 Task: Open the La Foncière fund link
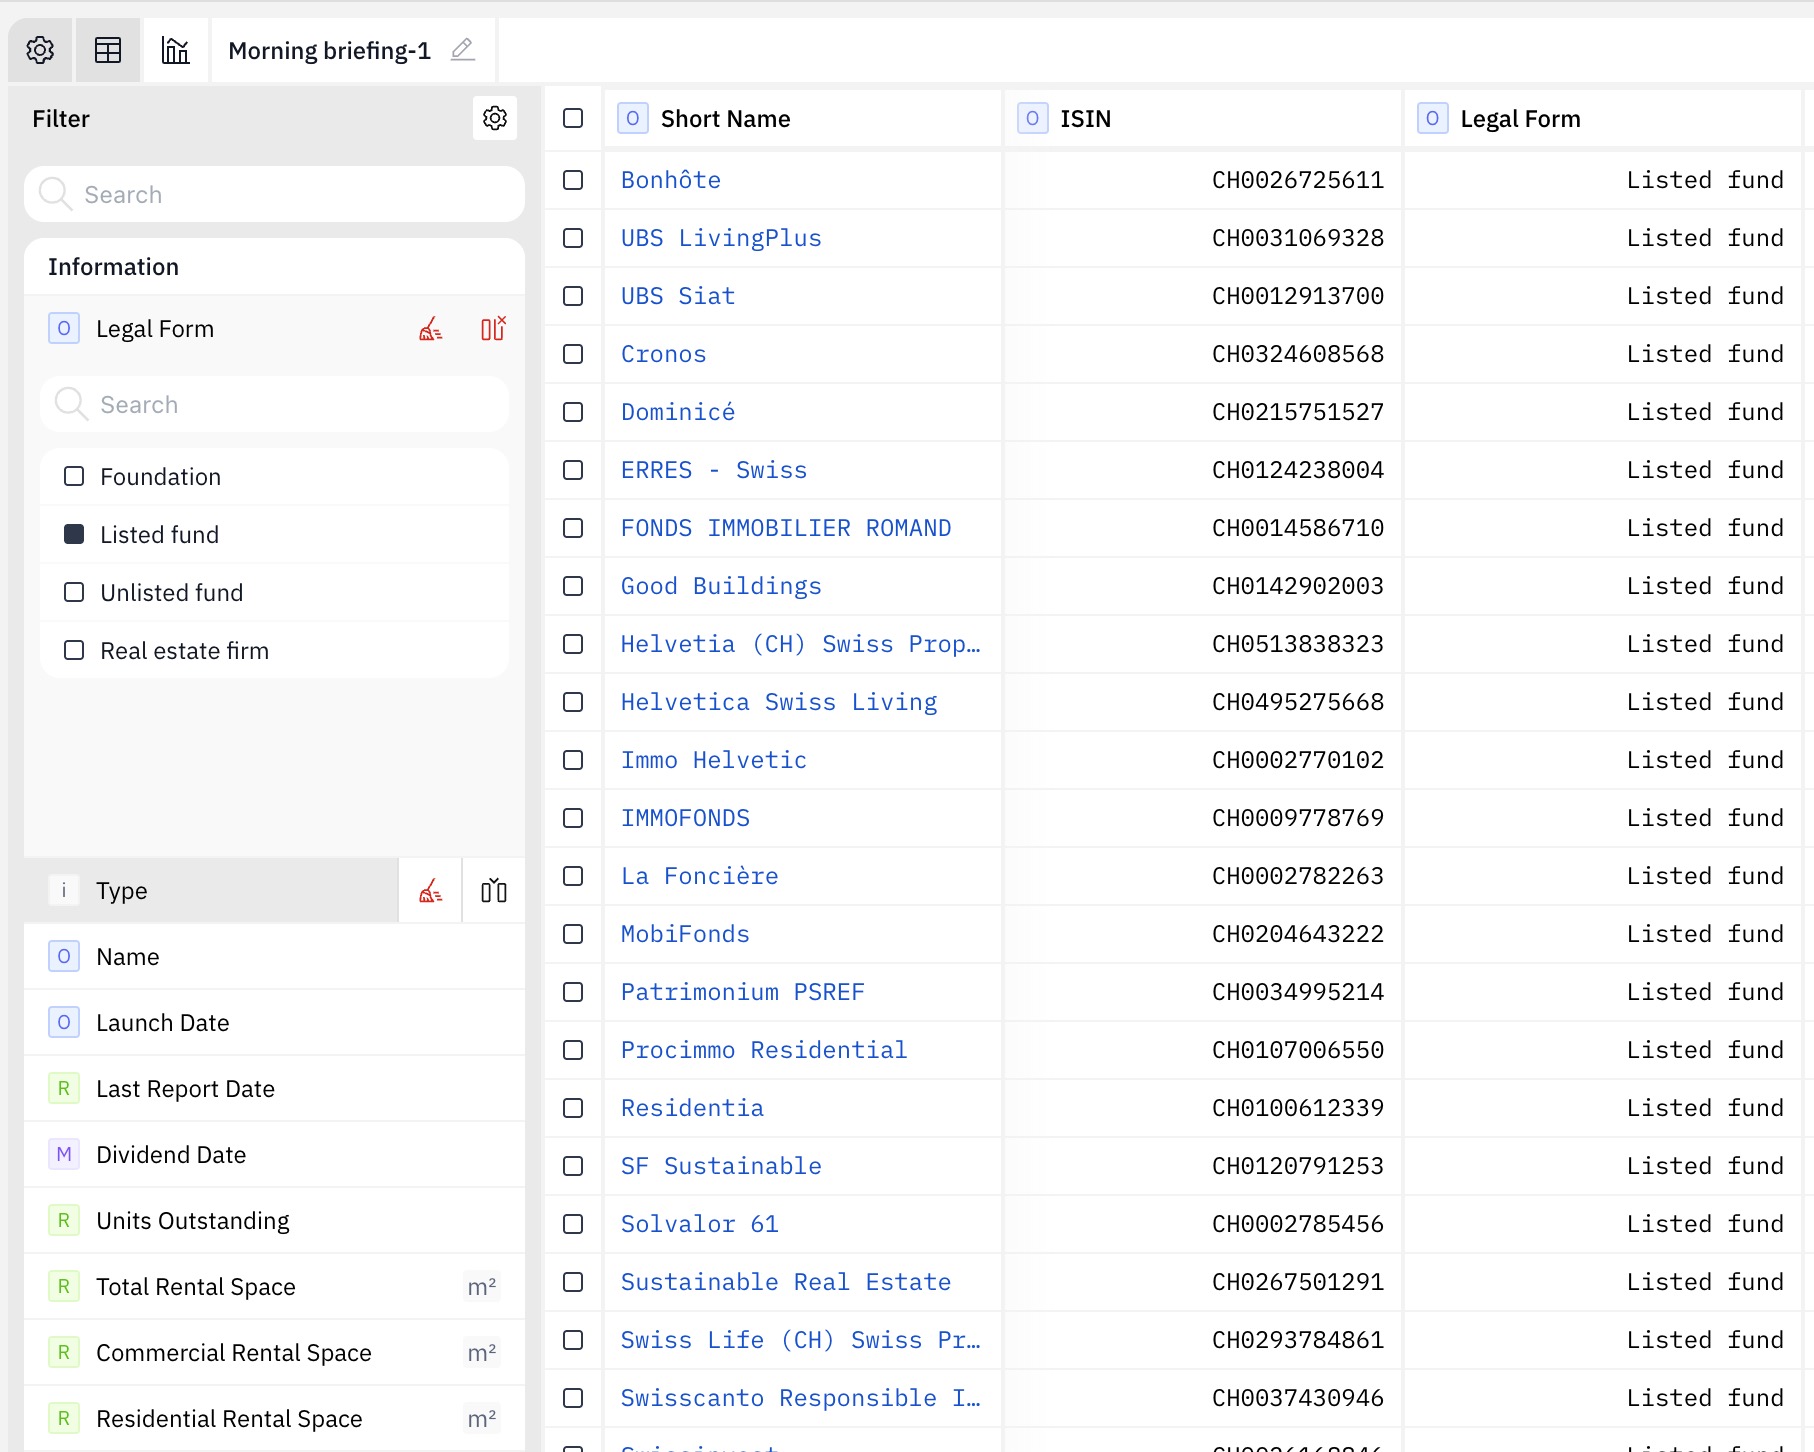point(700,876)
